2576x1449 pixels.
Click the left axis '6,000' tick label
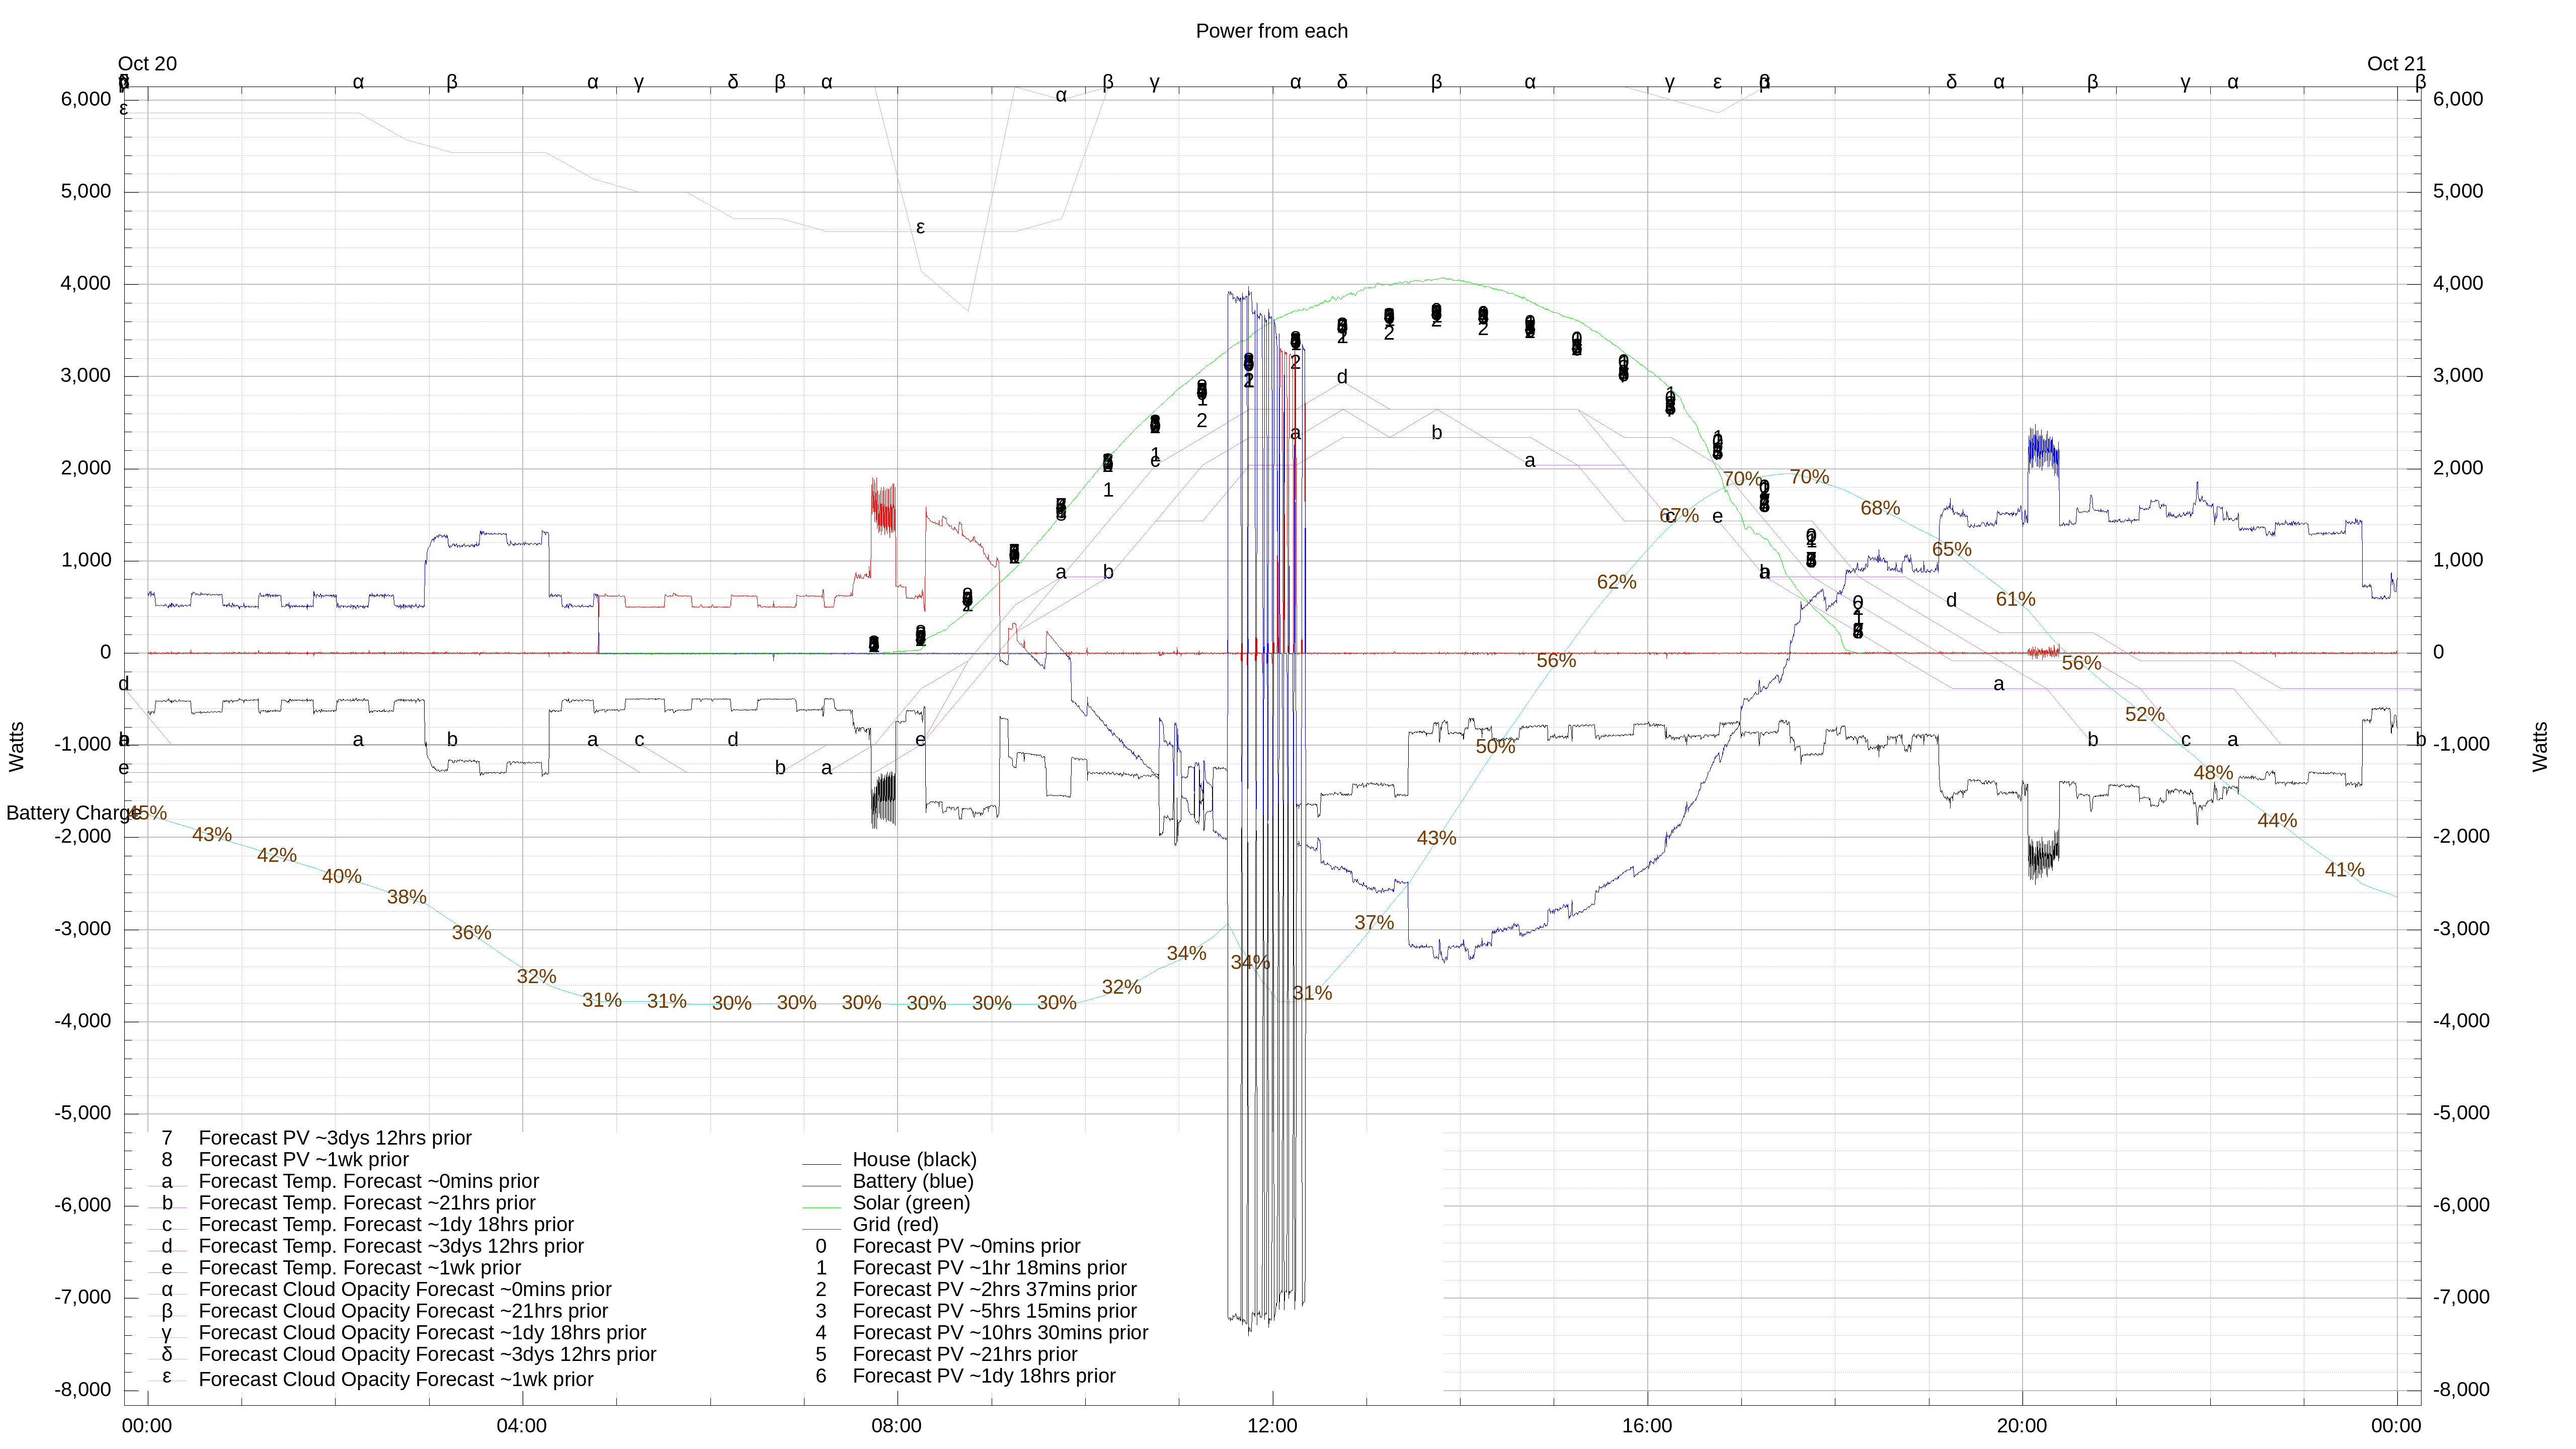tap(86, 99)
